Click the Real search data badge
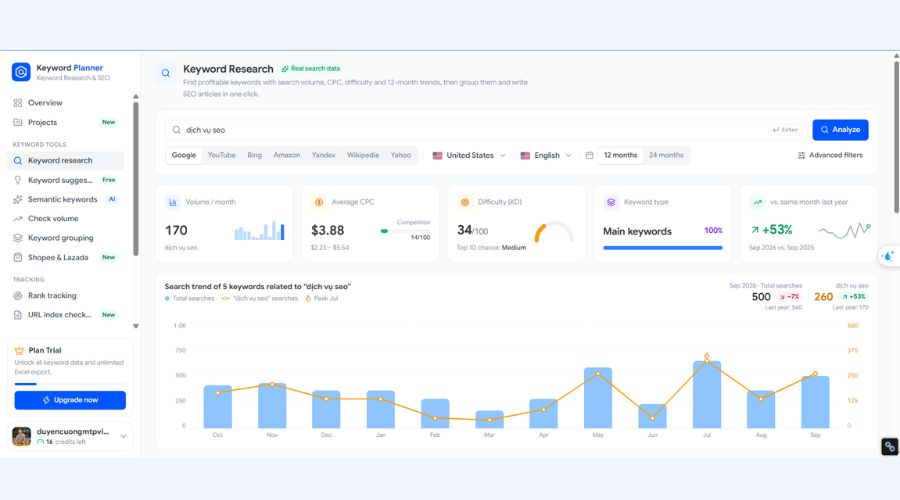 pos(311,68)
